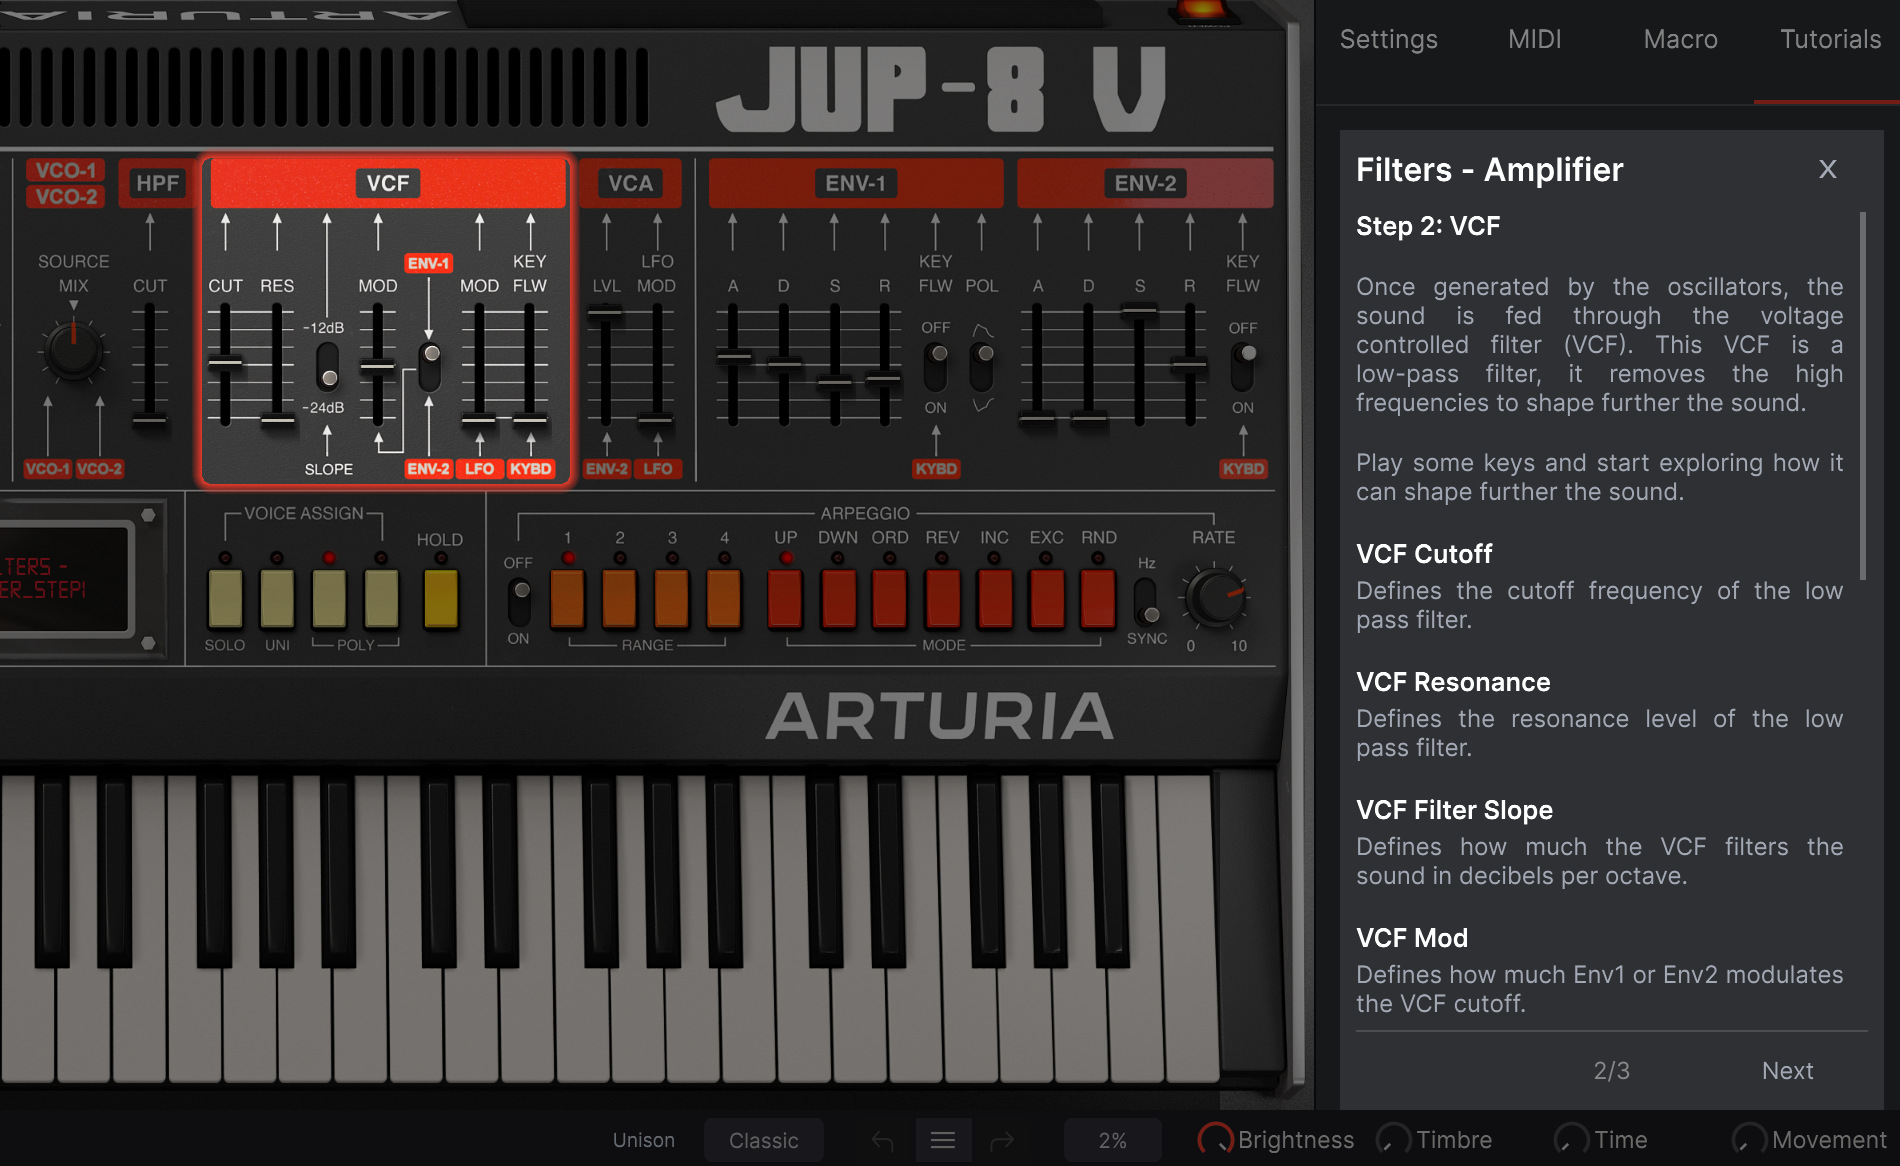The image size is (1900, 1166).
Task: Select Arpeggio range 3 button
Action: coord(672,599)
